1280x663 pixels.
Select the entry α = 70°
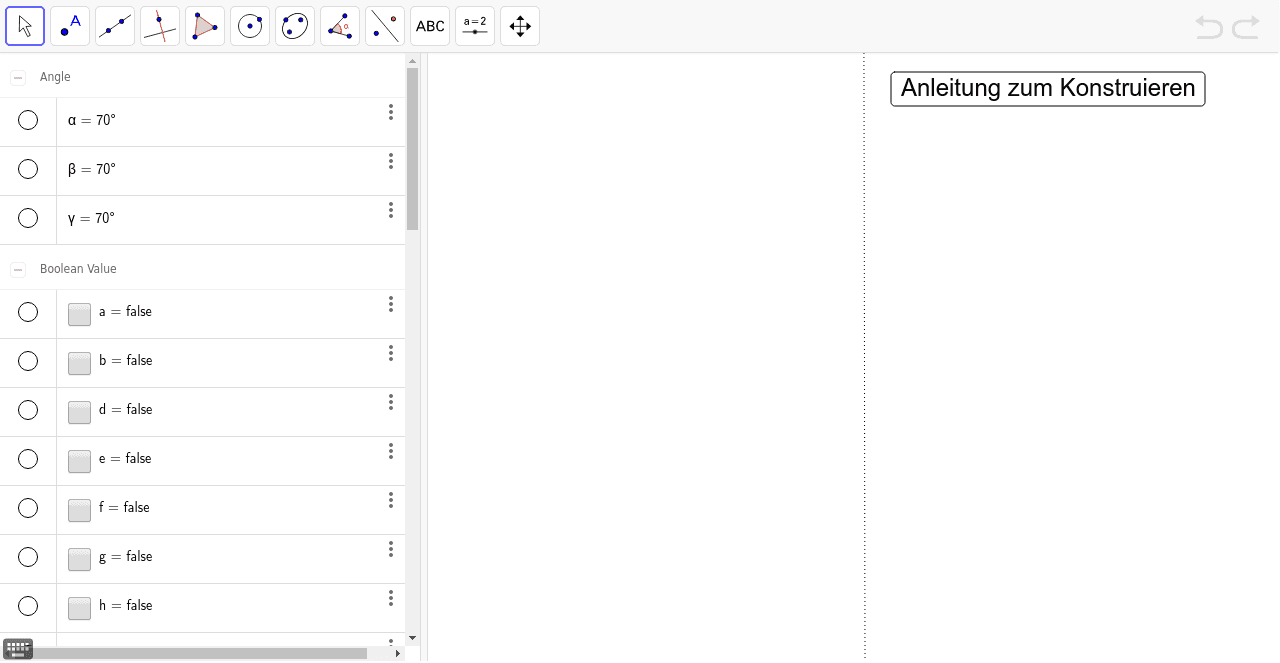(x=92, y=120)
